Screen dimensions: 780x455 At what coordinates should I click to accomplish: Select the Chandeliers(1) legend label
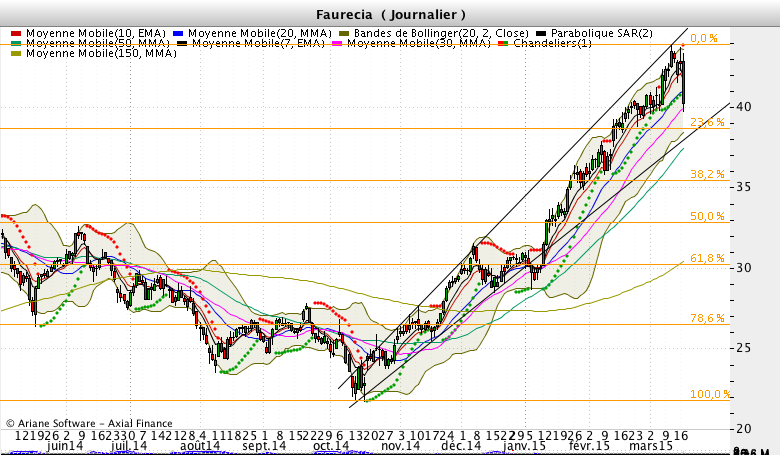coord(553,44)
